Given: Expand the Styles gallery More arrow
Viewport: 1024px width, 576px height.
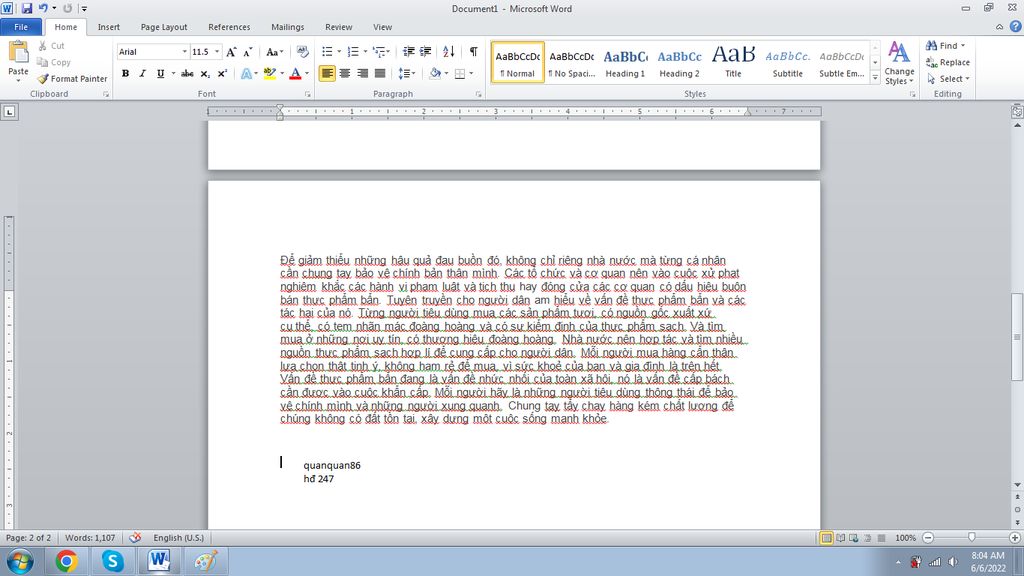Looking at the screenshot, I should click(x=875, y=77).
